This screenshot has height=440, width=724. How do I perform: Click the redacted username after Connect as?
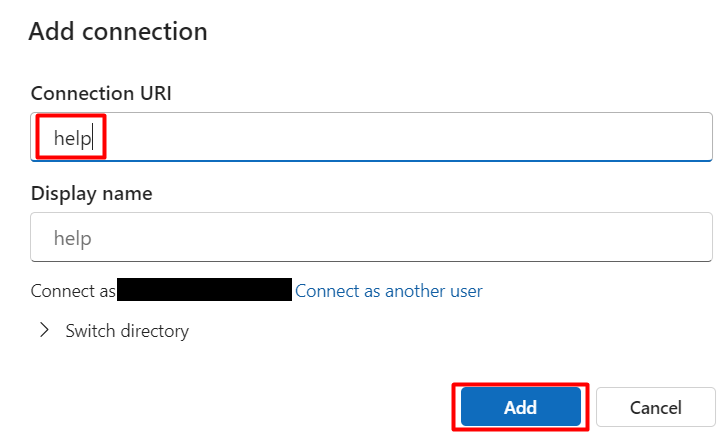(x=204, y=291)
